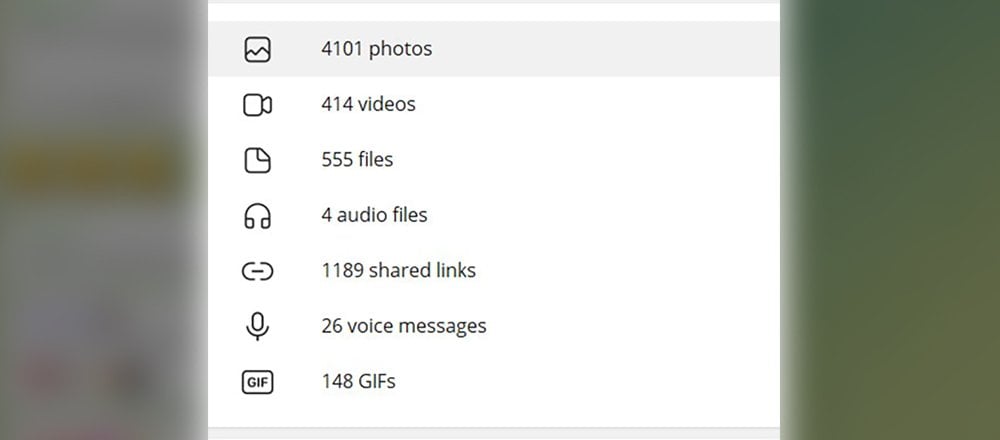Open the 414 videos section

pyautogui.click(x=494, y=105)
